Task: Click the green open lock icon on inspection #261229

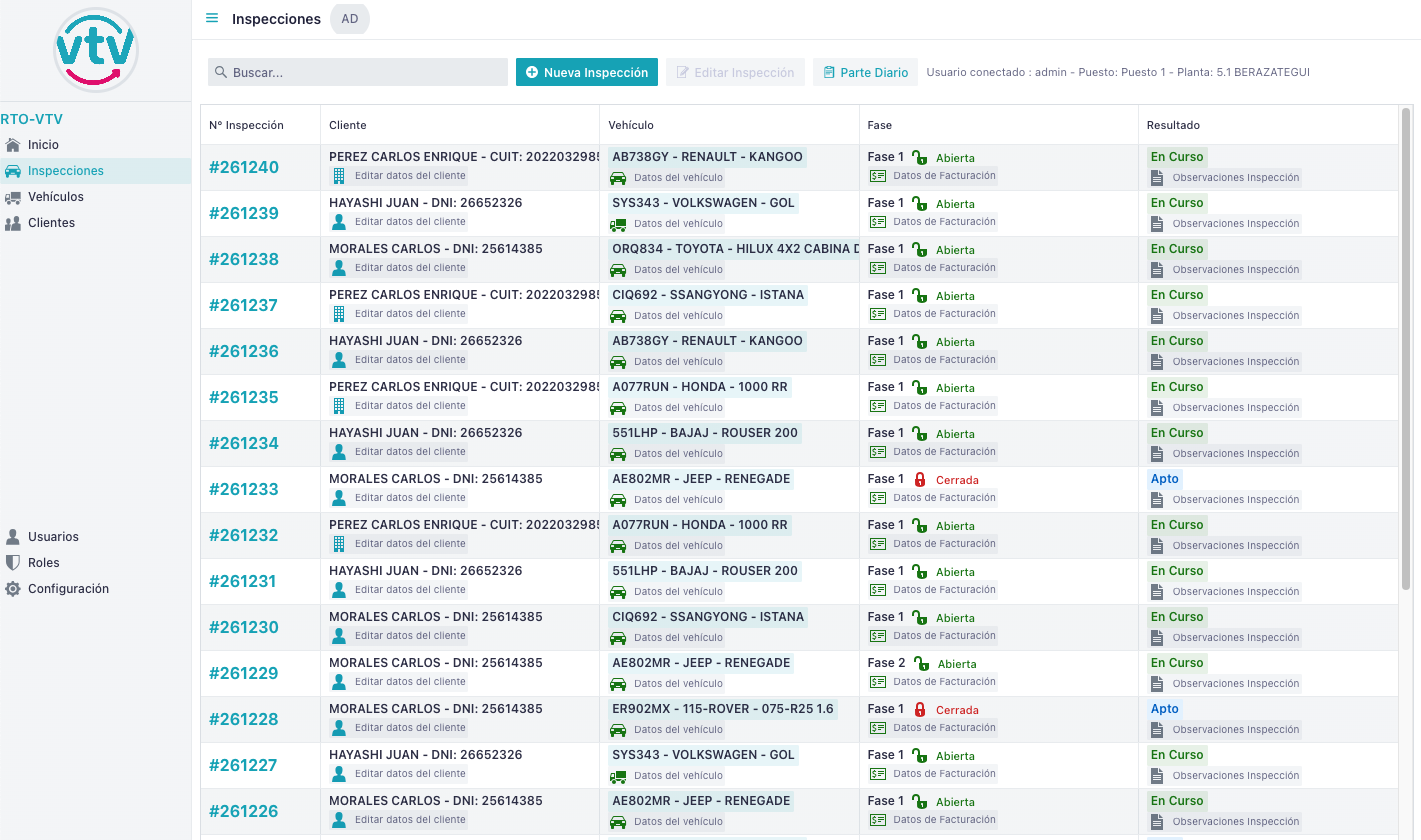Action: [x=921, y=664]
